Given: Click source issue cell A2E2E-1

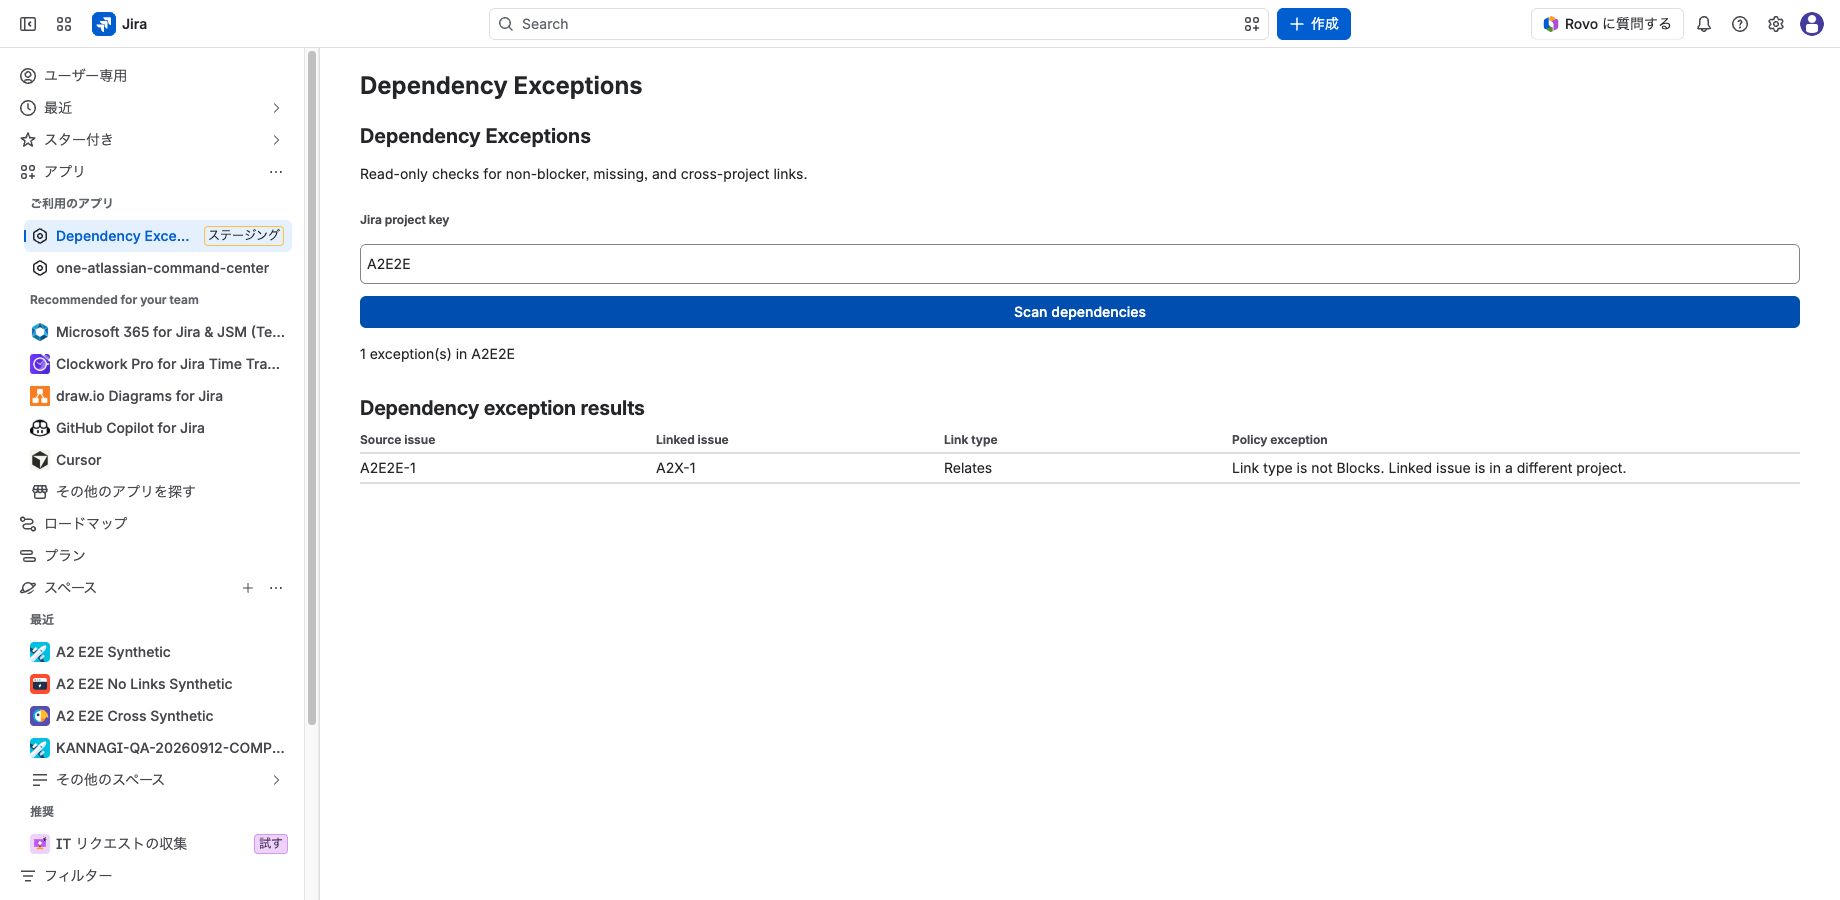Looking at the screenshot, I should 388,468.
